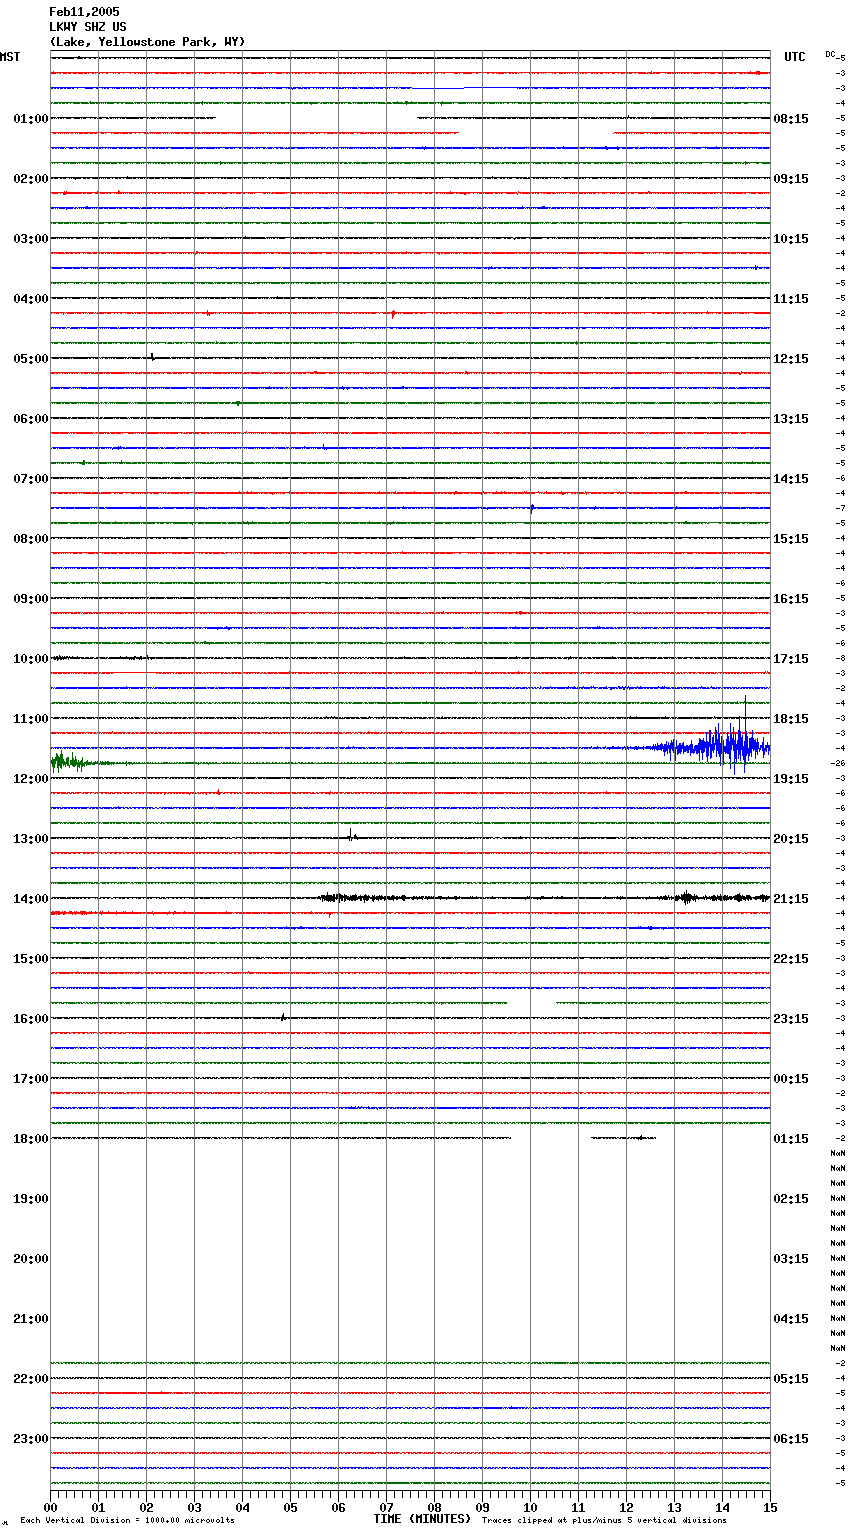Select the 15:00 MST time label

[x=31, y=959]
